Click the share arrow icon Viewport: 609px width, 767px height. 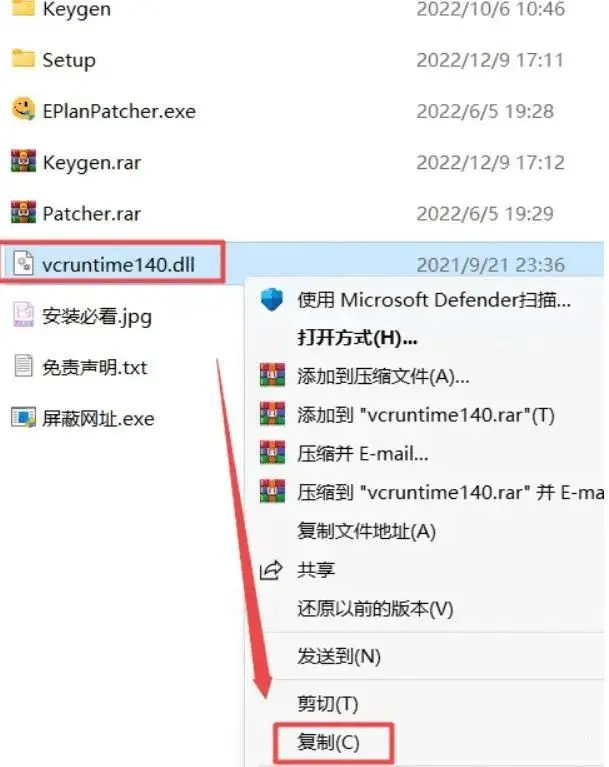tap(271, 570)
